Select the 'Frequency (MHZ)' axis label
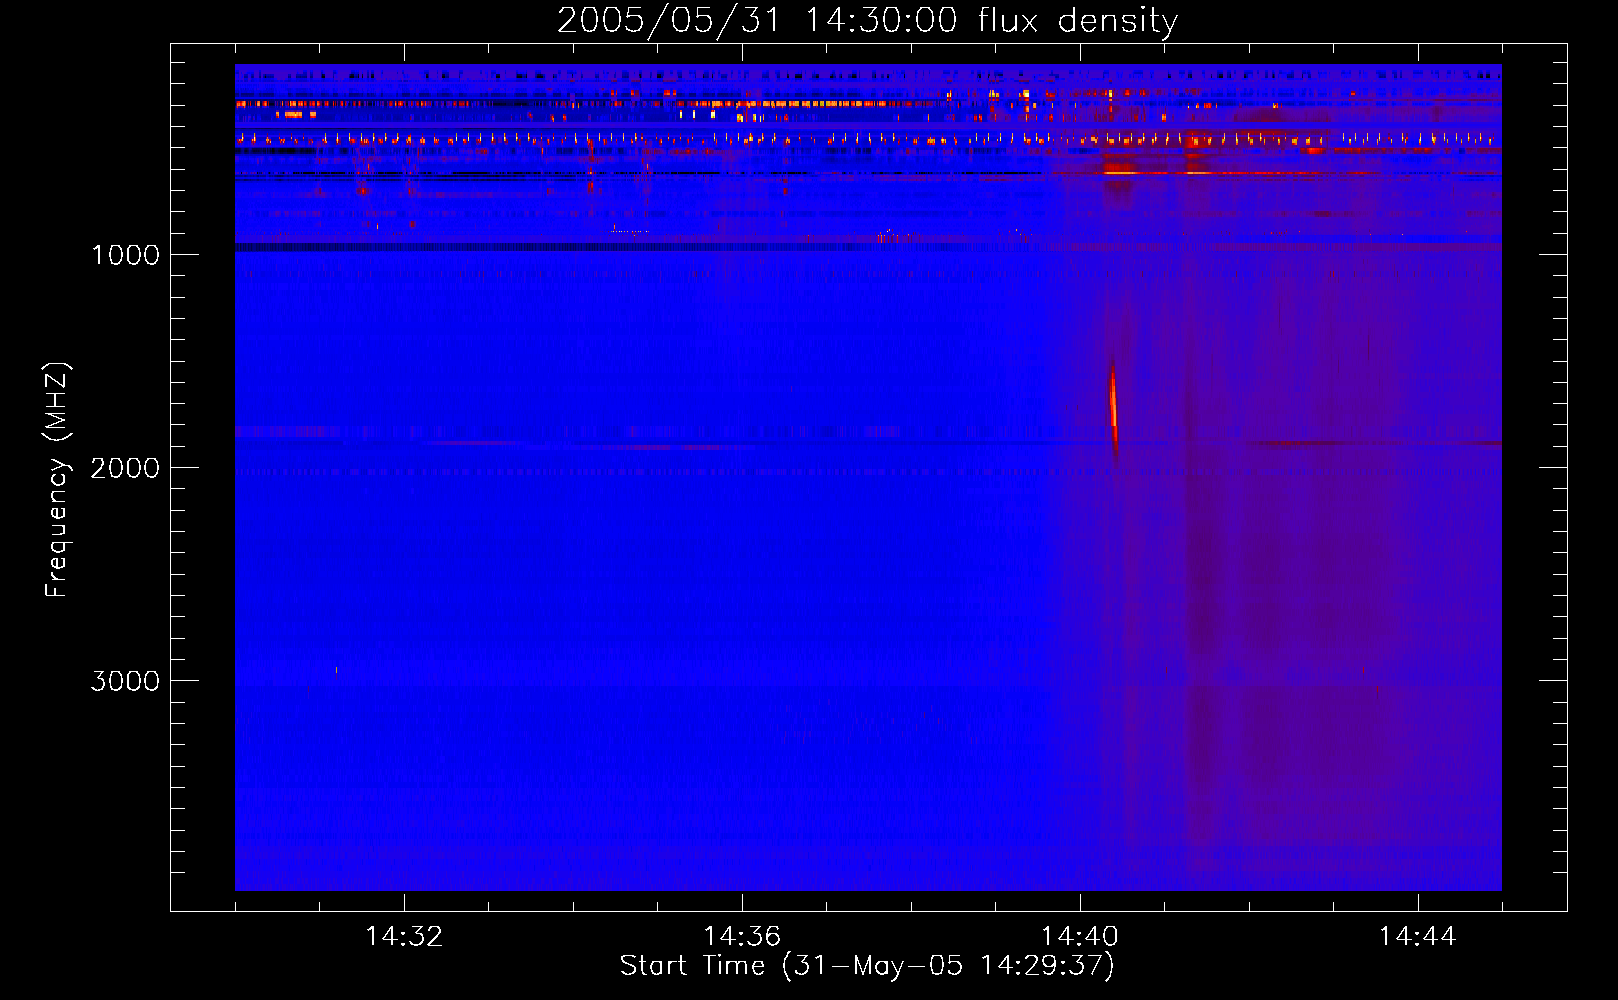Screen dimensions: 1618x1000 pyautogui.click(x=56, y=480)
